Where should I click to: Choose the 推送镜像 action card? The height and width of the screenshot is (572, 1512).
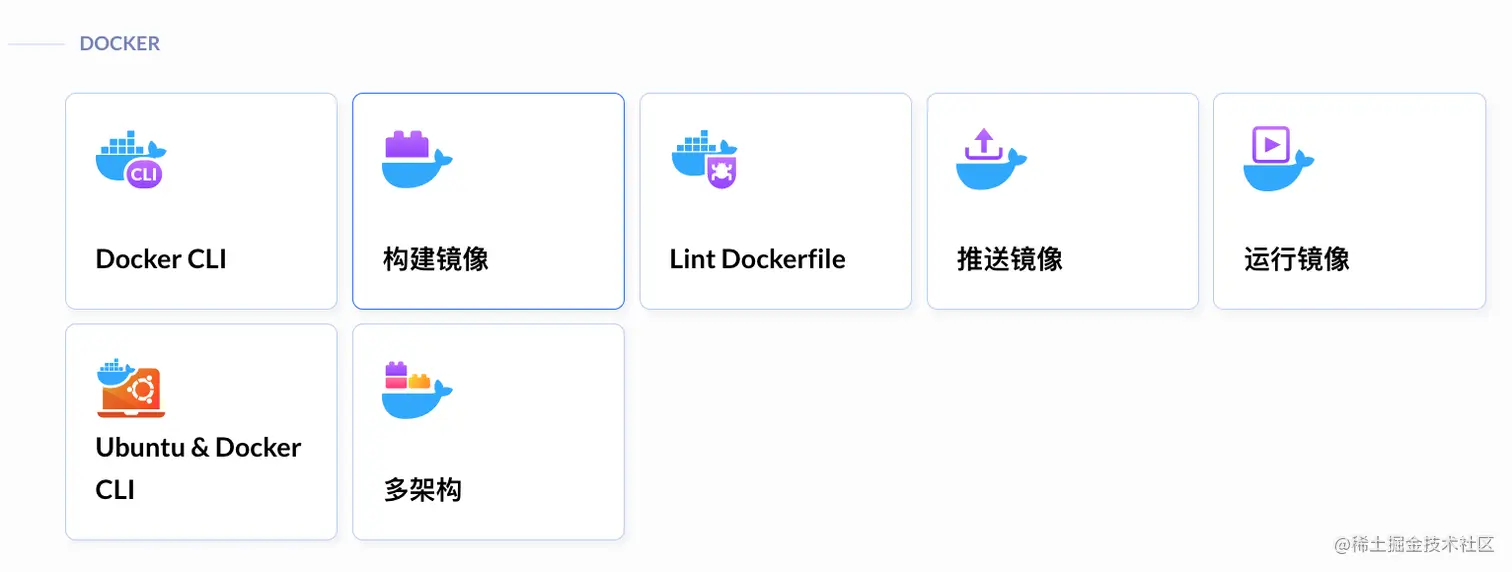1063,201
